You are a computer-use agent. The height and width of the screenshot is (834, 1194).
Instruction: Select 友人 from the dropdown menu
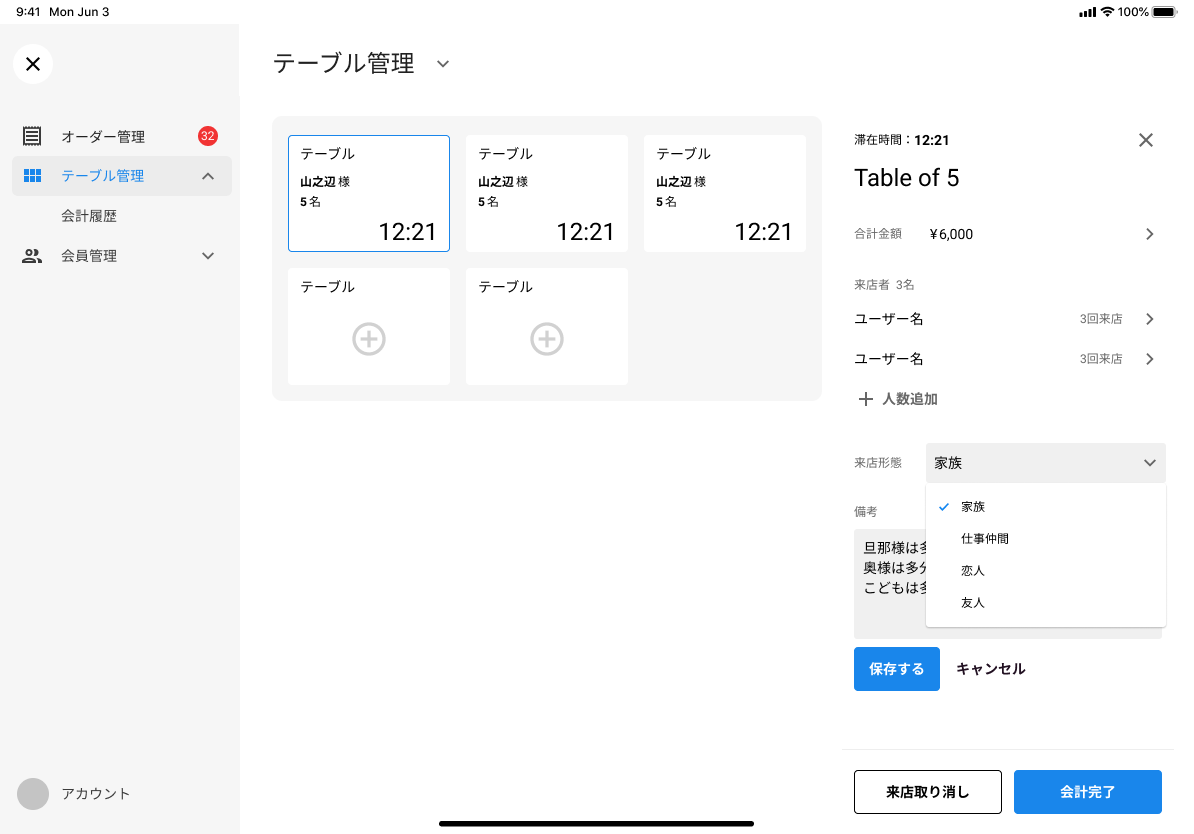[x=973, y=603]
